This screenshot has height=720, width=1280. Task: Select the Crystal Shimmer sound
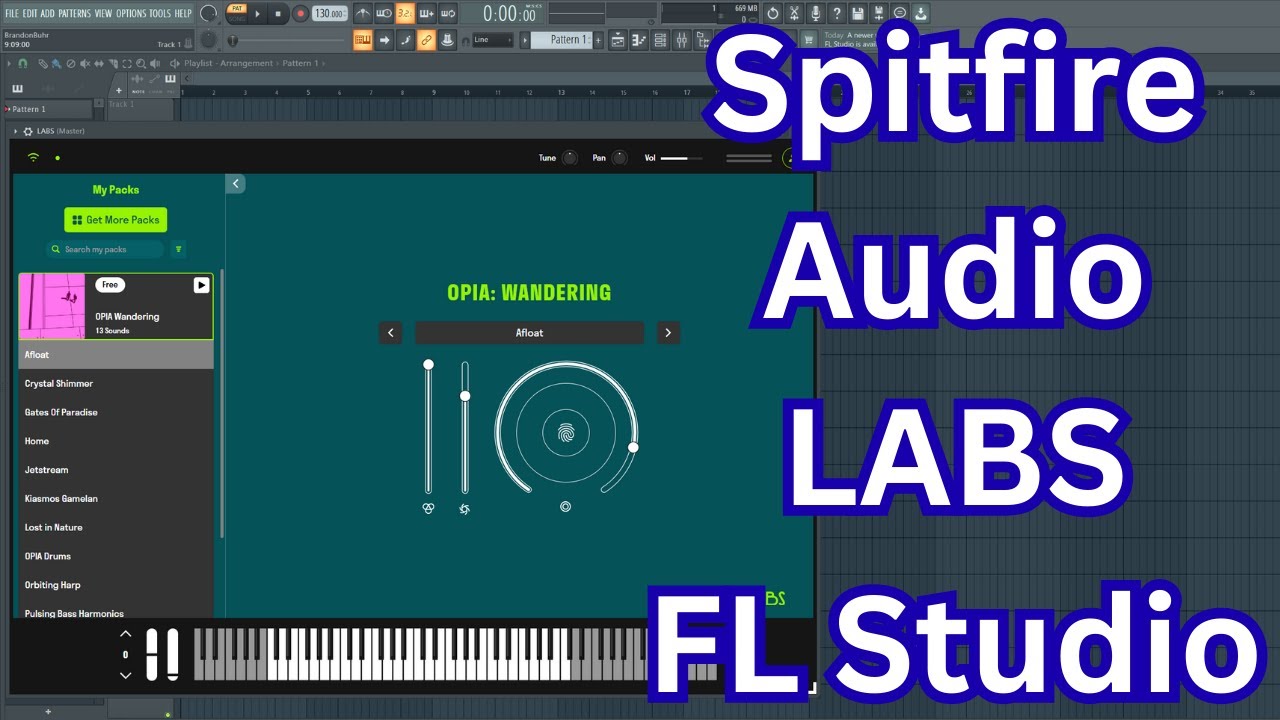point(116,383)
